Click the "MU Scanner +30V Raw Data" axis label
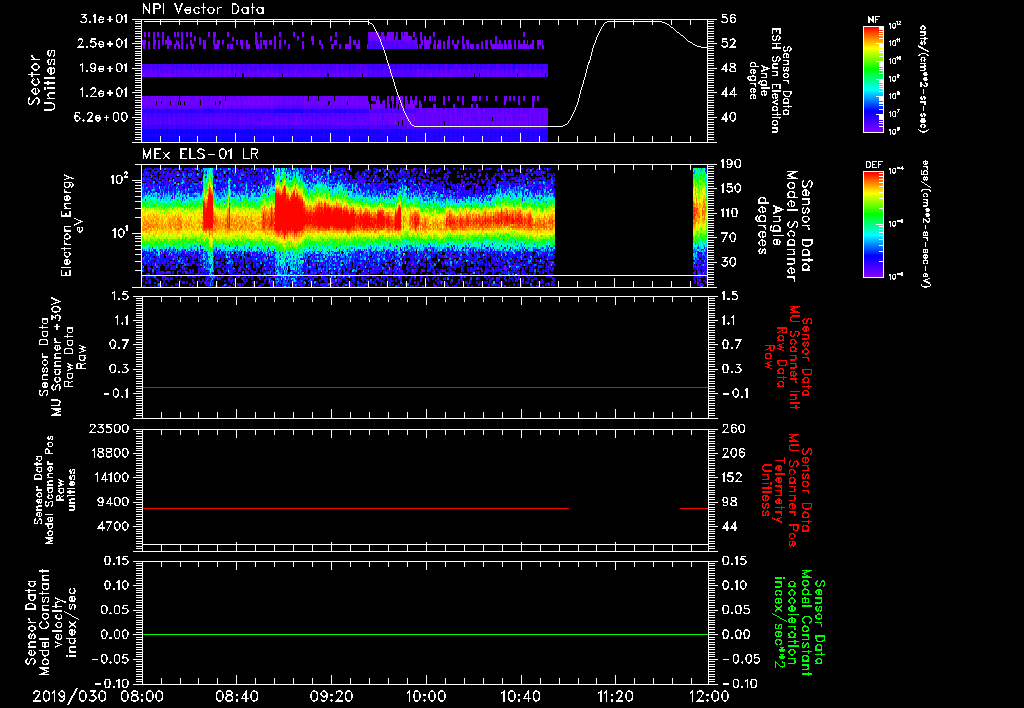This screenshot has width=1024, height=708. point(63,359)
